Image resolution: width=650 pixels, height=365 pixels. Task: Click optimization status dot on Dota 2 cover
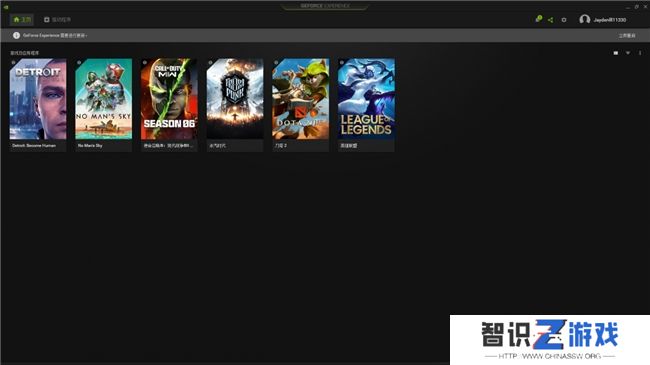click(x=276, y=63)
